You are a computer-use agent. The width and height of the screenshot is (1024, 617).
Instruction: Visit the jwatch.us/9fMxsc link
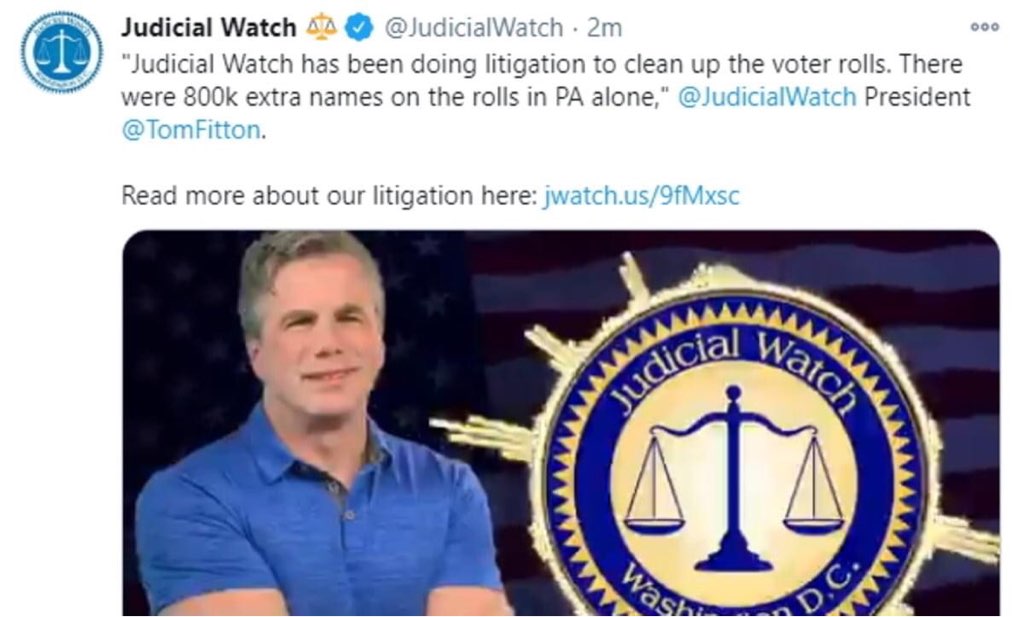tap(641, 195)
